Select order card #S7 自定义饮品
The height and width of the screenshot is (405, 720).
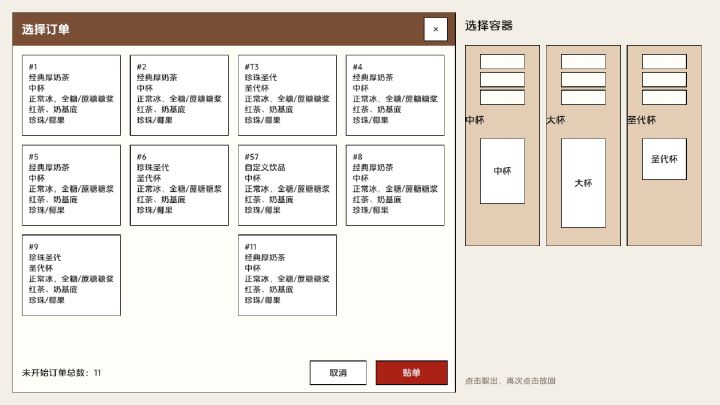[x=287, y=185]
